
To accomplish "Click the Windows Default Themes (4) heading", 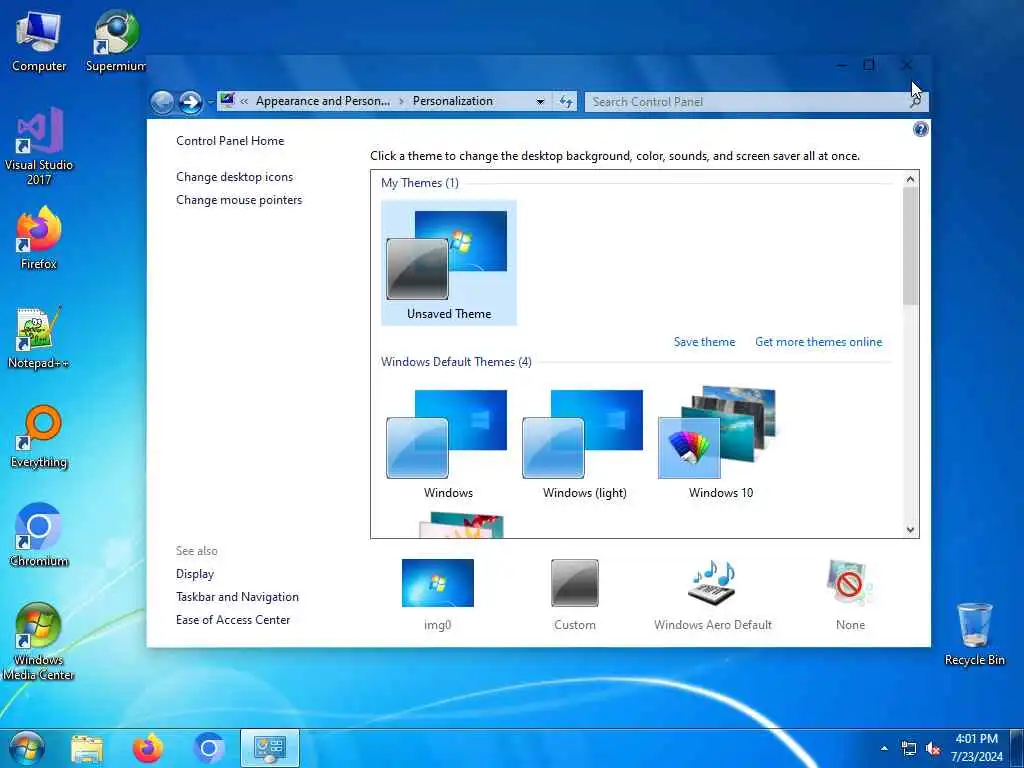I will click(456, 362).
